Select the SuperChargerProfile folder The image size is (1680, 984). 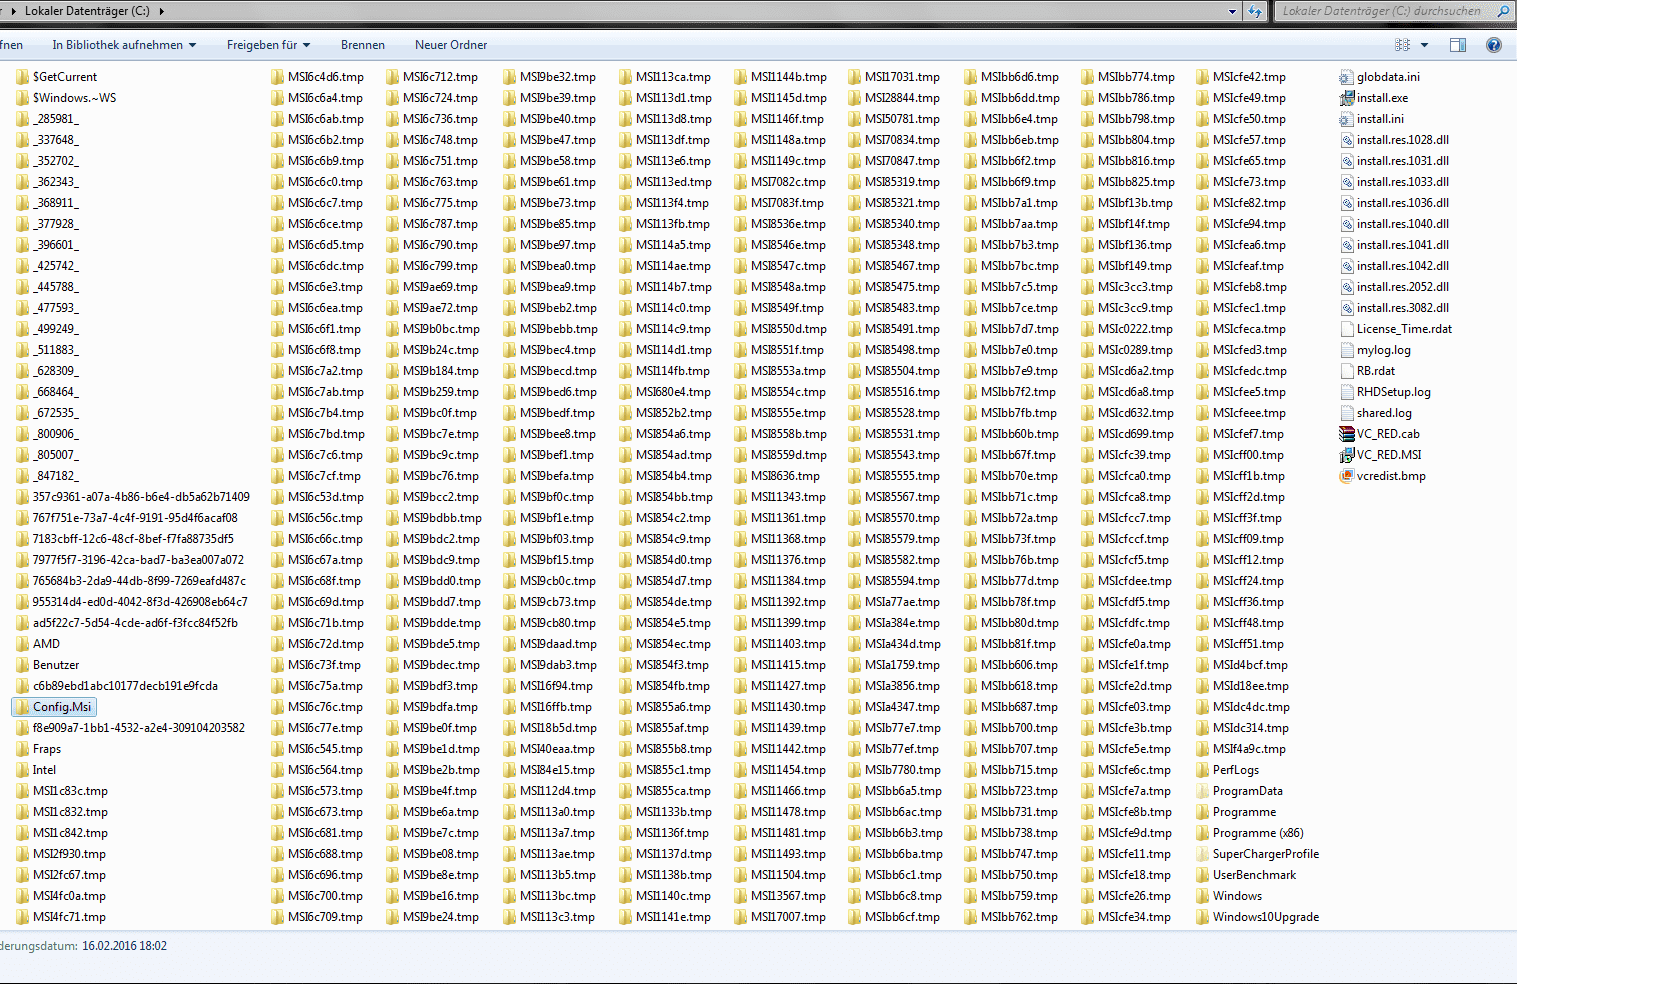[x=1257, y=854]
